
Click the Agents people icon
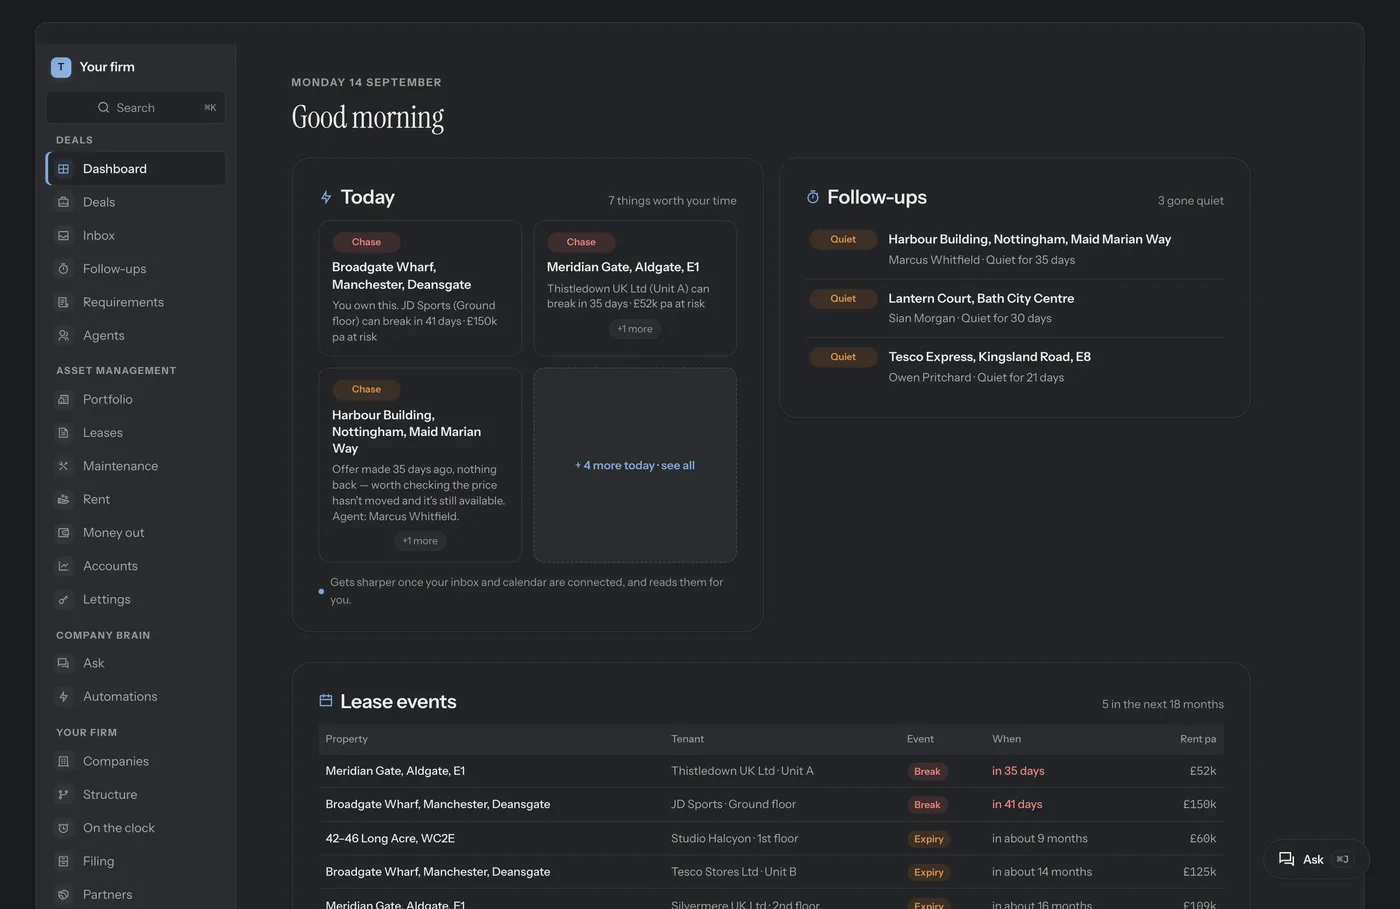click(x=63, y=336)
